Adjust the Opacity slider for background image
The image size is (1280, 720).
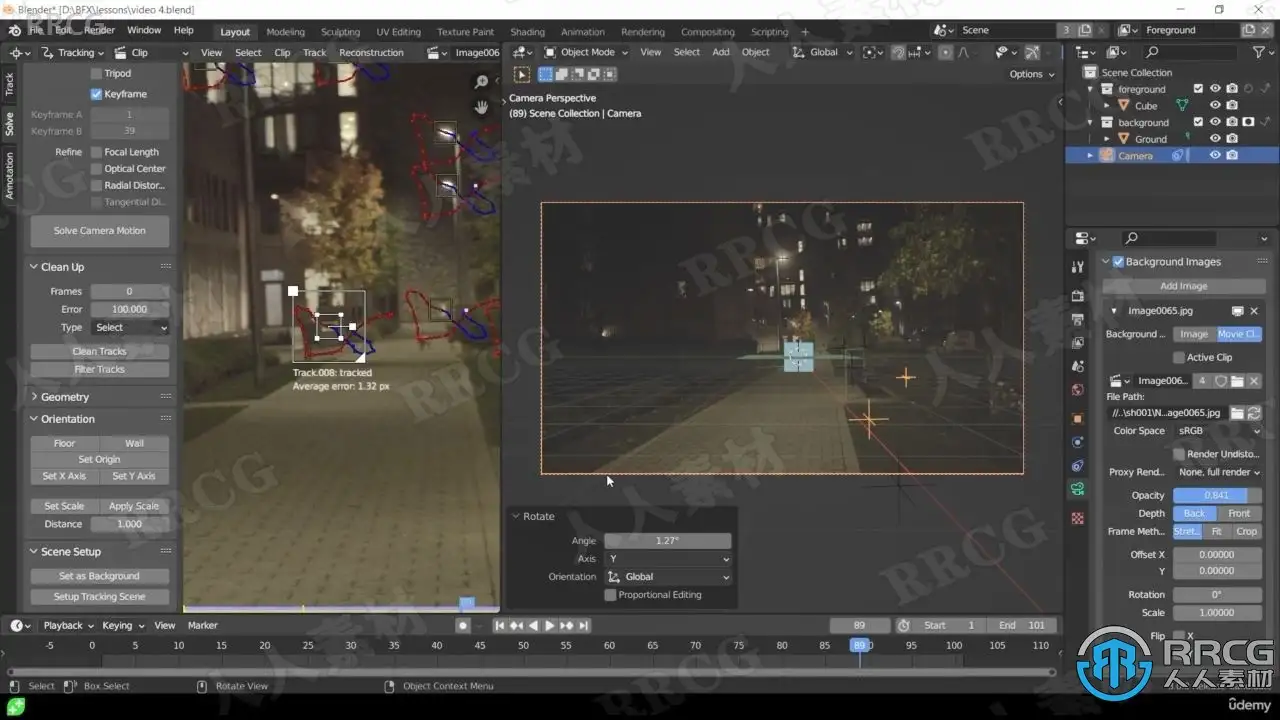tap(1216, 495)
